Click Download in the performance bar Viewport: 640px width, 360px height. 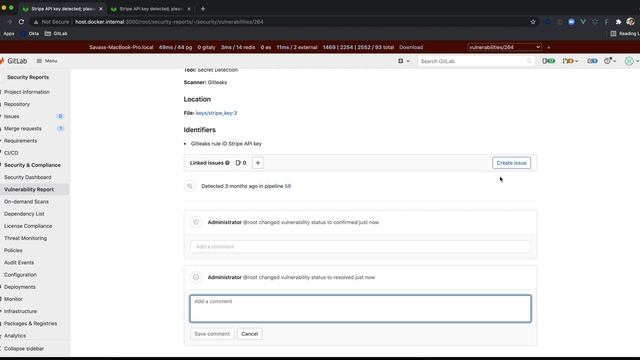pos(411,47)
